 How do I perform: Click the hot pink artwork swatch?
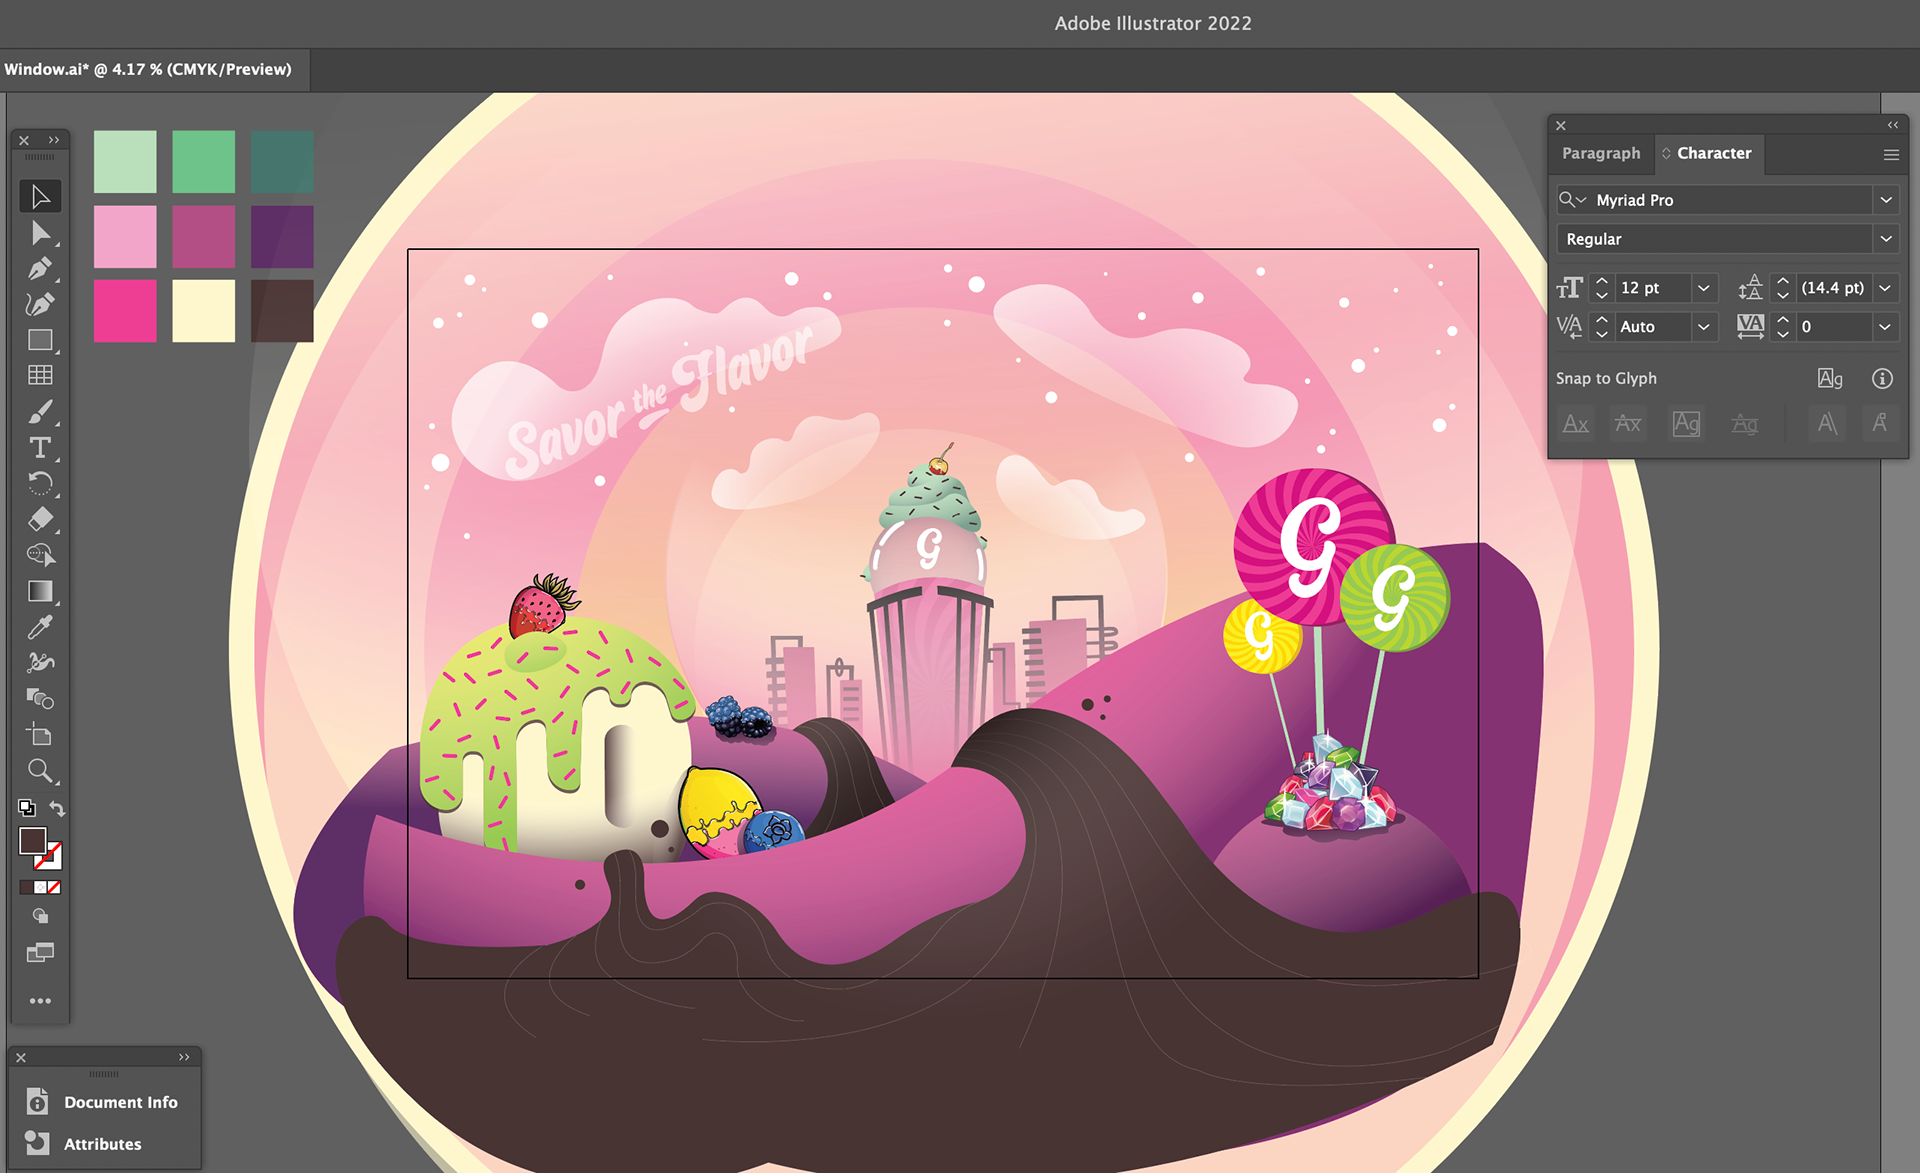[x=125, y=311]
